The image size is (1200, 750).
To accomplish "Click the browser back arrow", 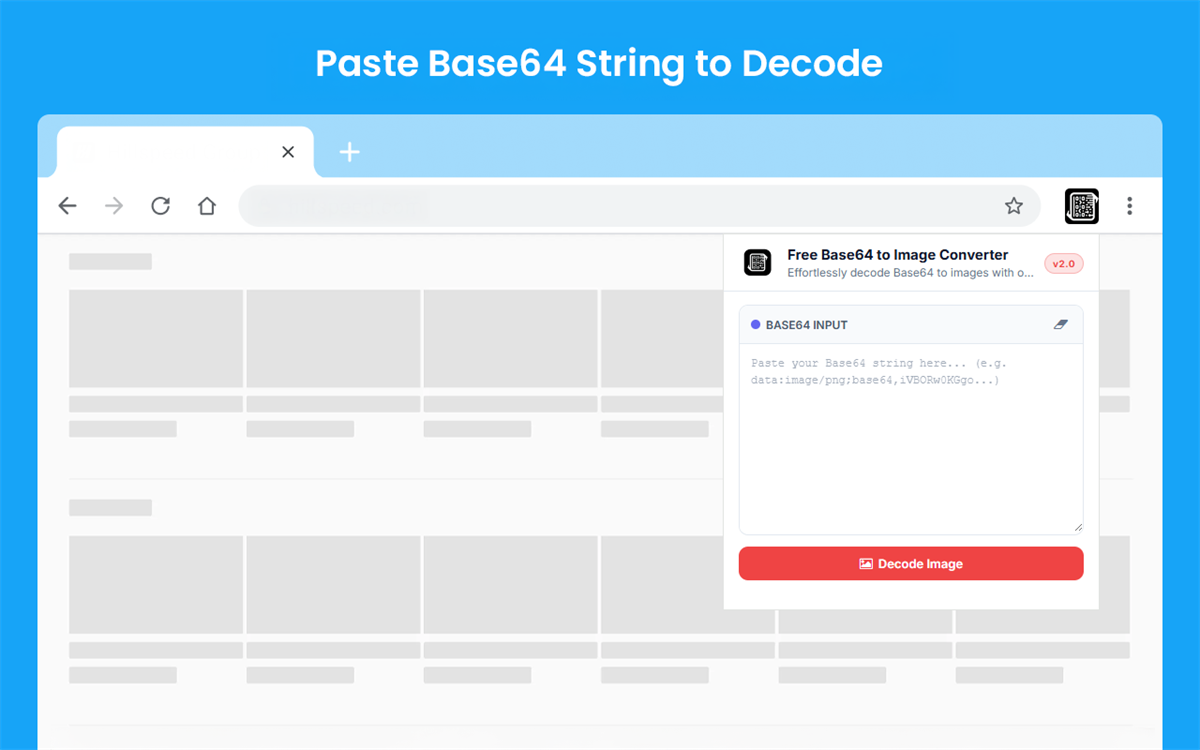I will coord(67,206).
